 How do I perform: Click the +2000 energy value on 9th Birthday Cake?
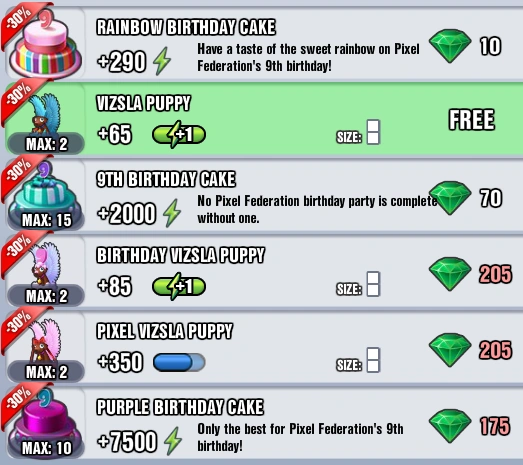(x=126, y=213)
